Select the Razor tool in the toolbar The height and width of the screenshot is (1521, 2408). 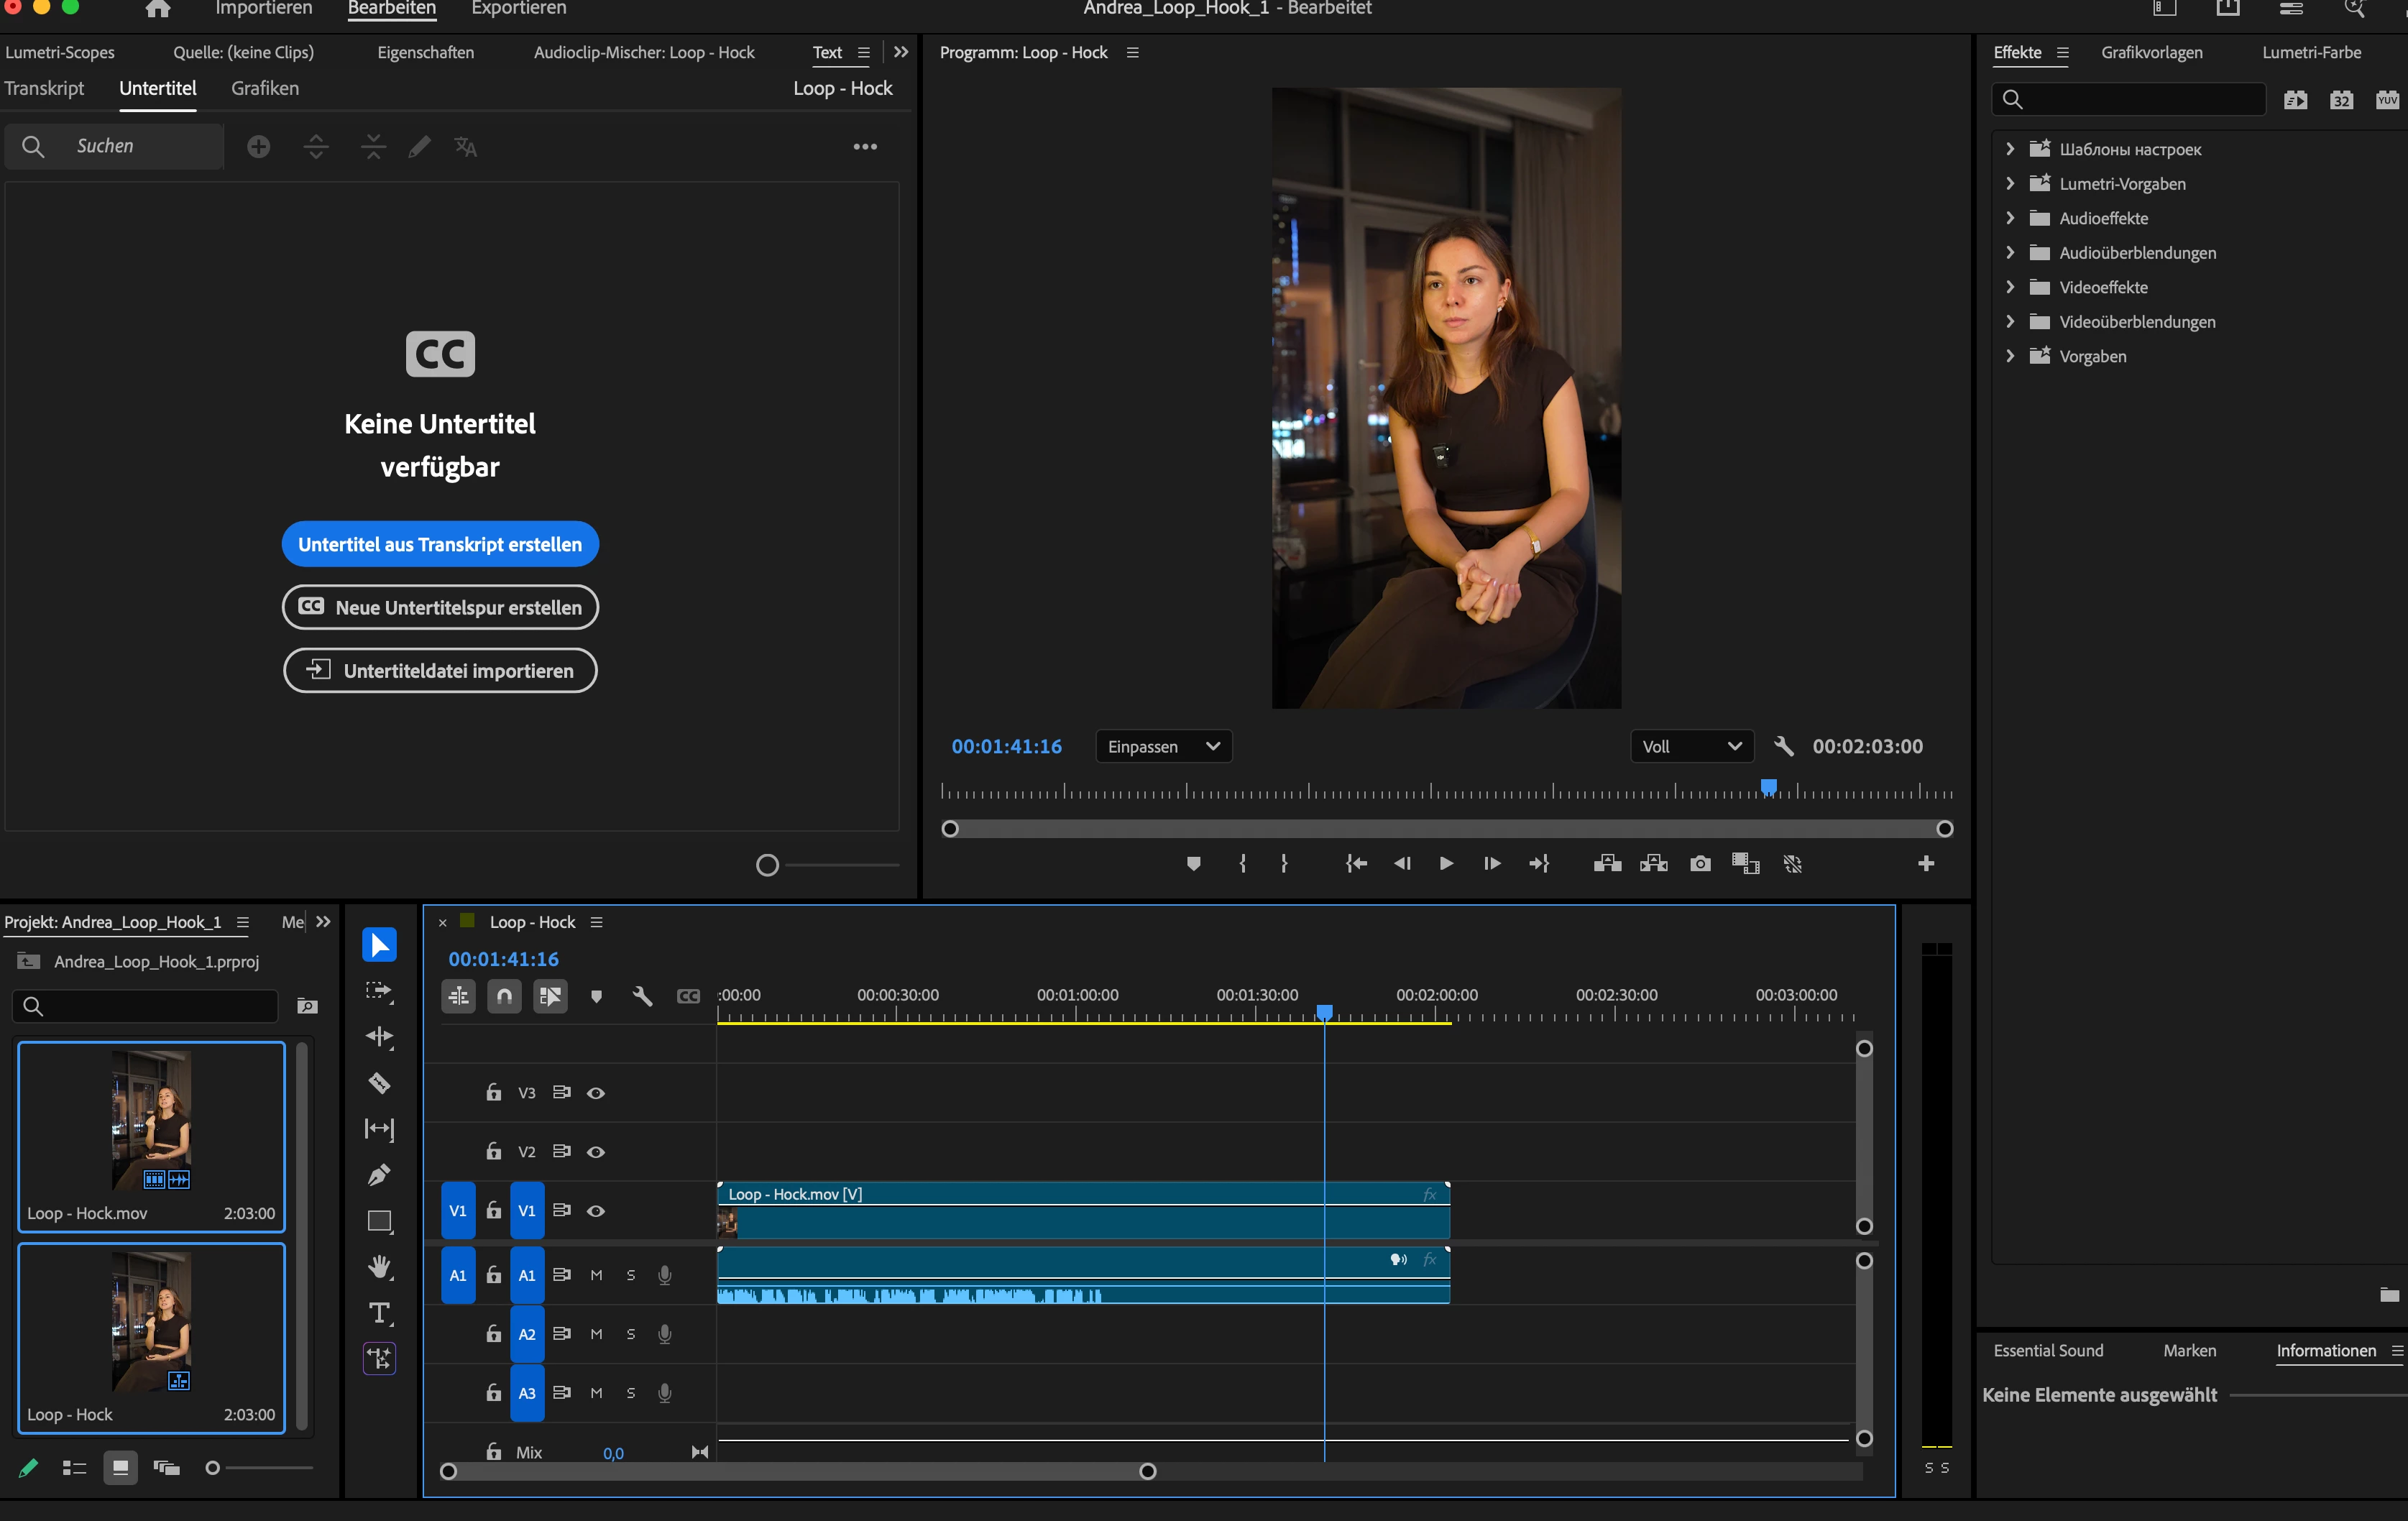pyautogui.click(x=379, y=1083)
